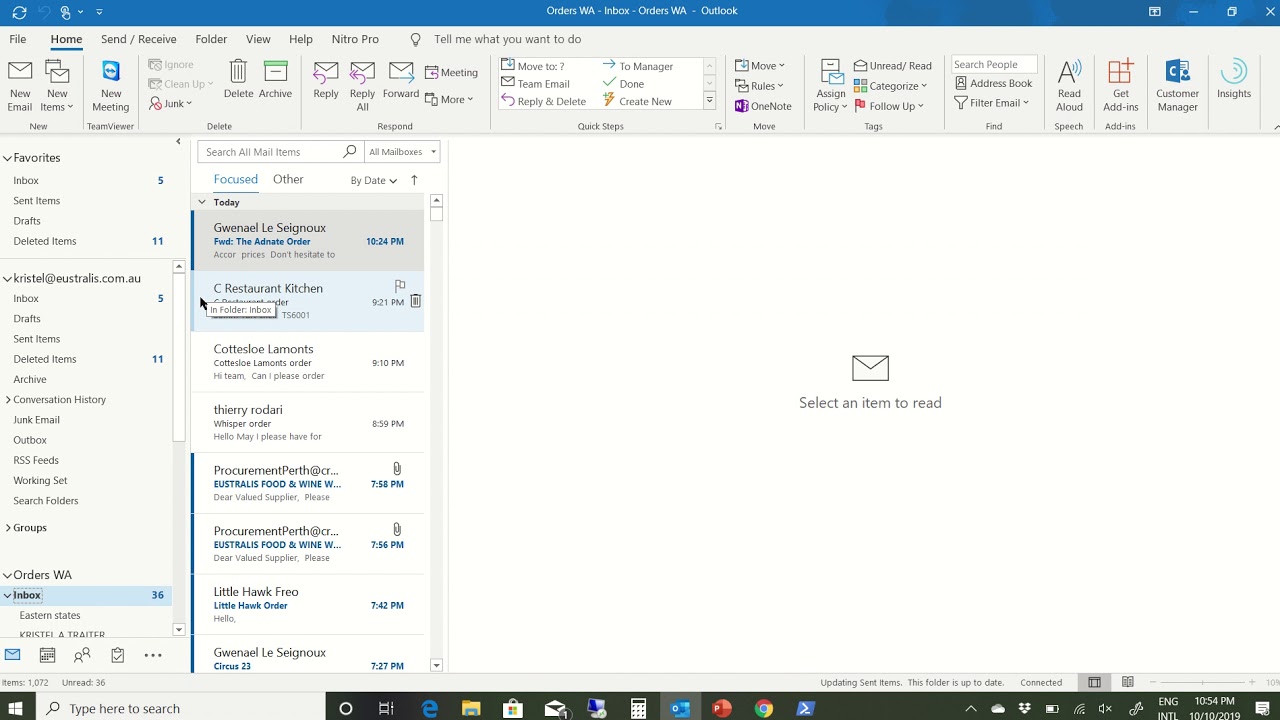
Task: Switch to the Folder tab
Action: point(211,39)
